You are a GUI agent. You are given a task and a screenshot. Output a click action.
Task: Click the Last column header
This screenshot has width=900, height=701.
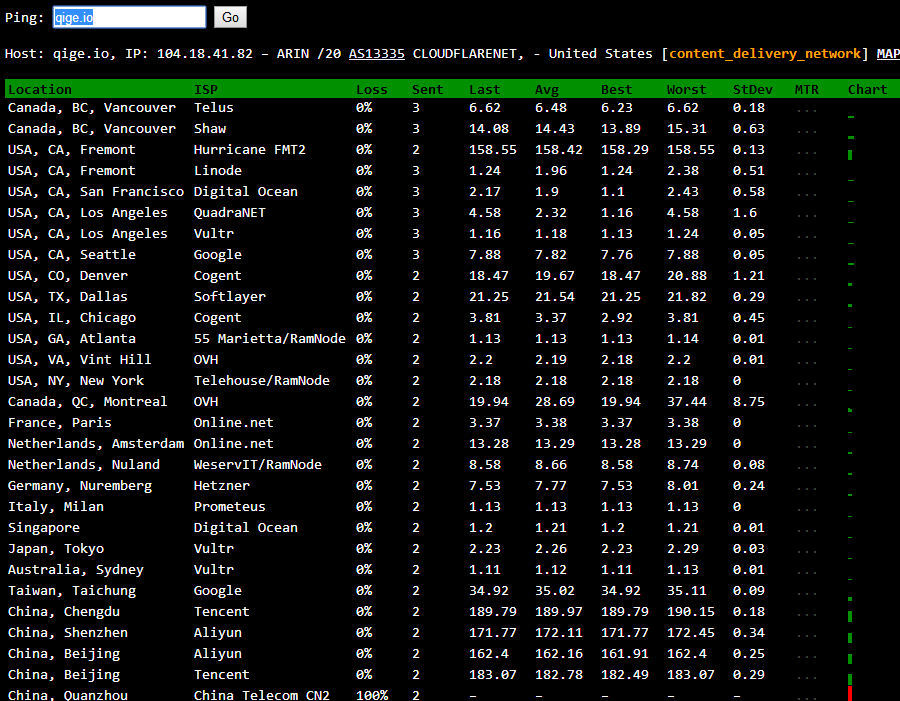tap(484, 90)
